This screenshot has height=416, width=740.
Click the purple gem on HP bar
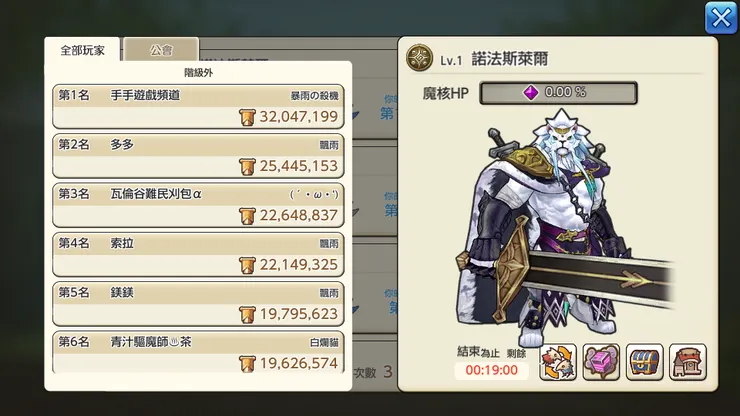click(x=531, y=92)
